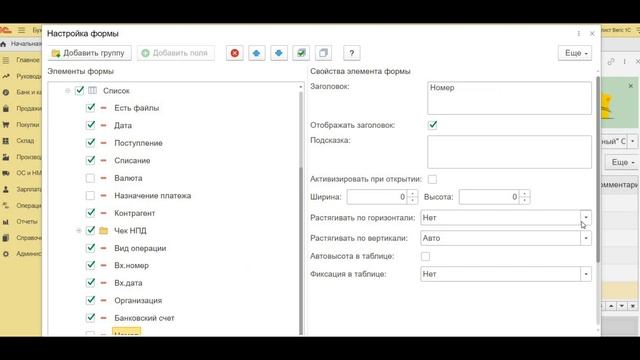Click the Зарплата person sidebar icon
Screen dimensions: 640x360
tap(6, 189)
